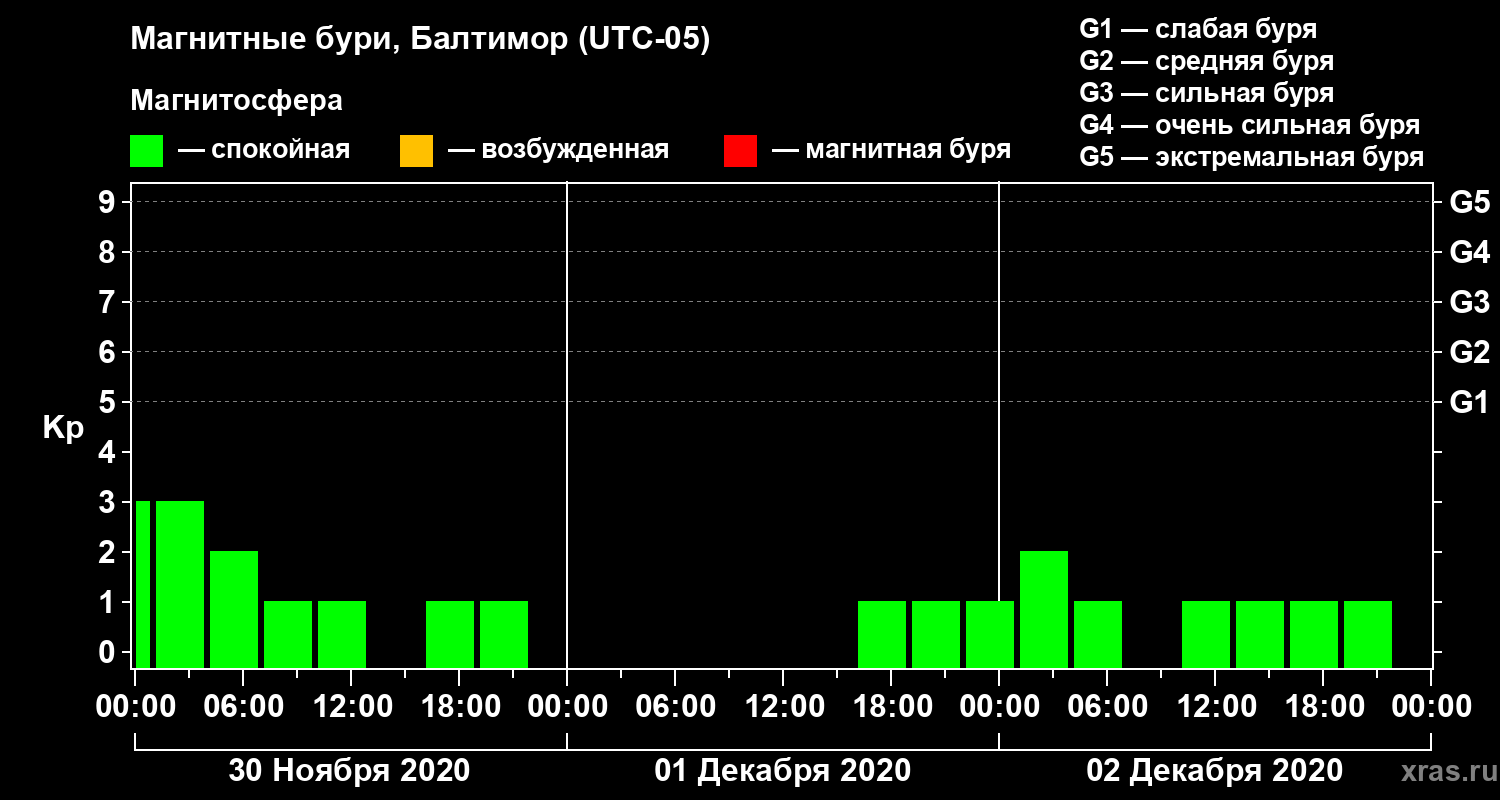This screenshot has height=800, width=1500.
Task: Click the legend text '— спокойная'
Action: (x=263, y=150)
